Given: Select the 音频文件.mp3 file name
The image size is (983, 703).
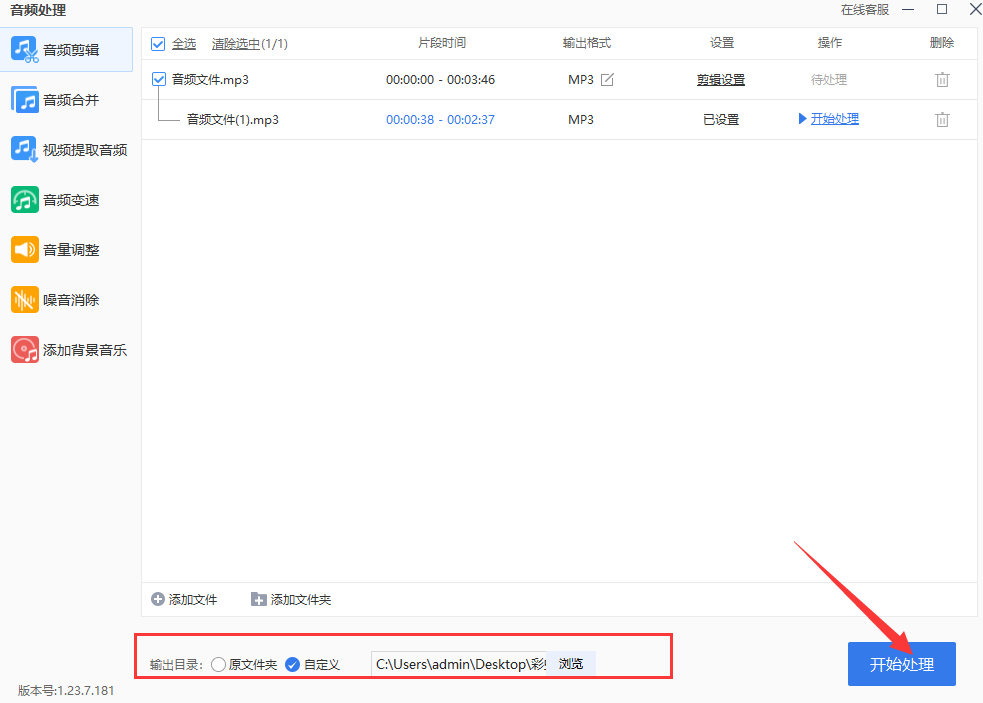Looking at the screenshot, I should click(x=210, y=80).
